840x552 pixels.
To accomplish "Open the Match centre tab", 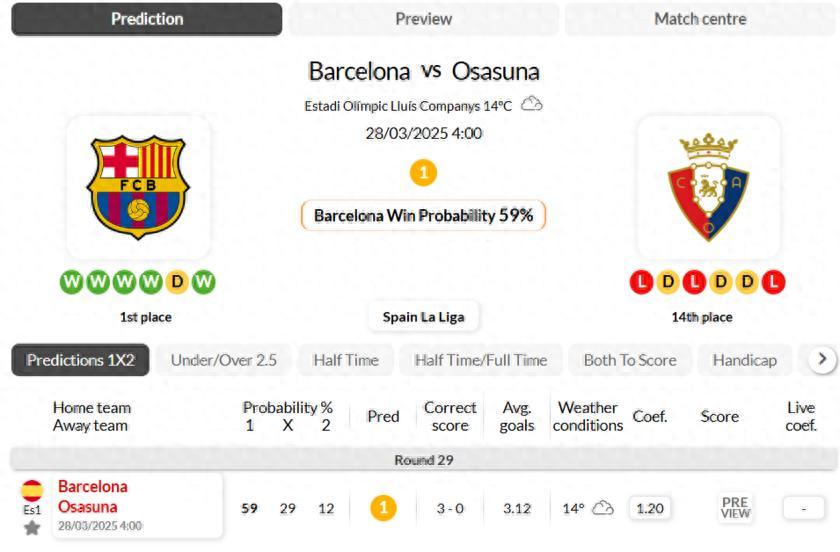I will pos(700,19).
